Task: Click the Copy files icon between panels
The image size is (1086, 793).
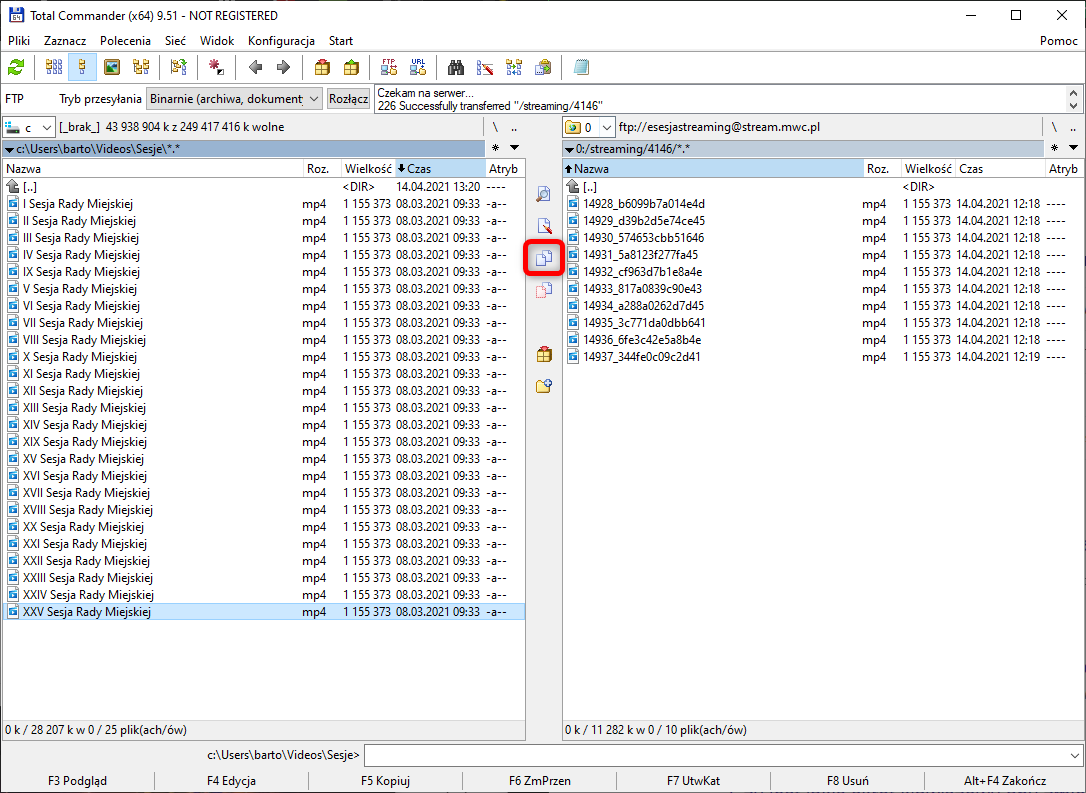Action: coord(544,257)
